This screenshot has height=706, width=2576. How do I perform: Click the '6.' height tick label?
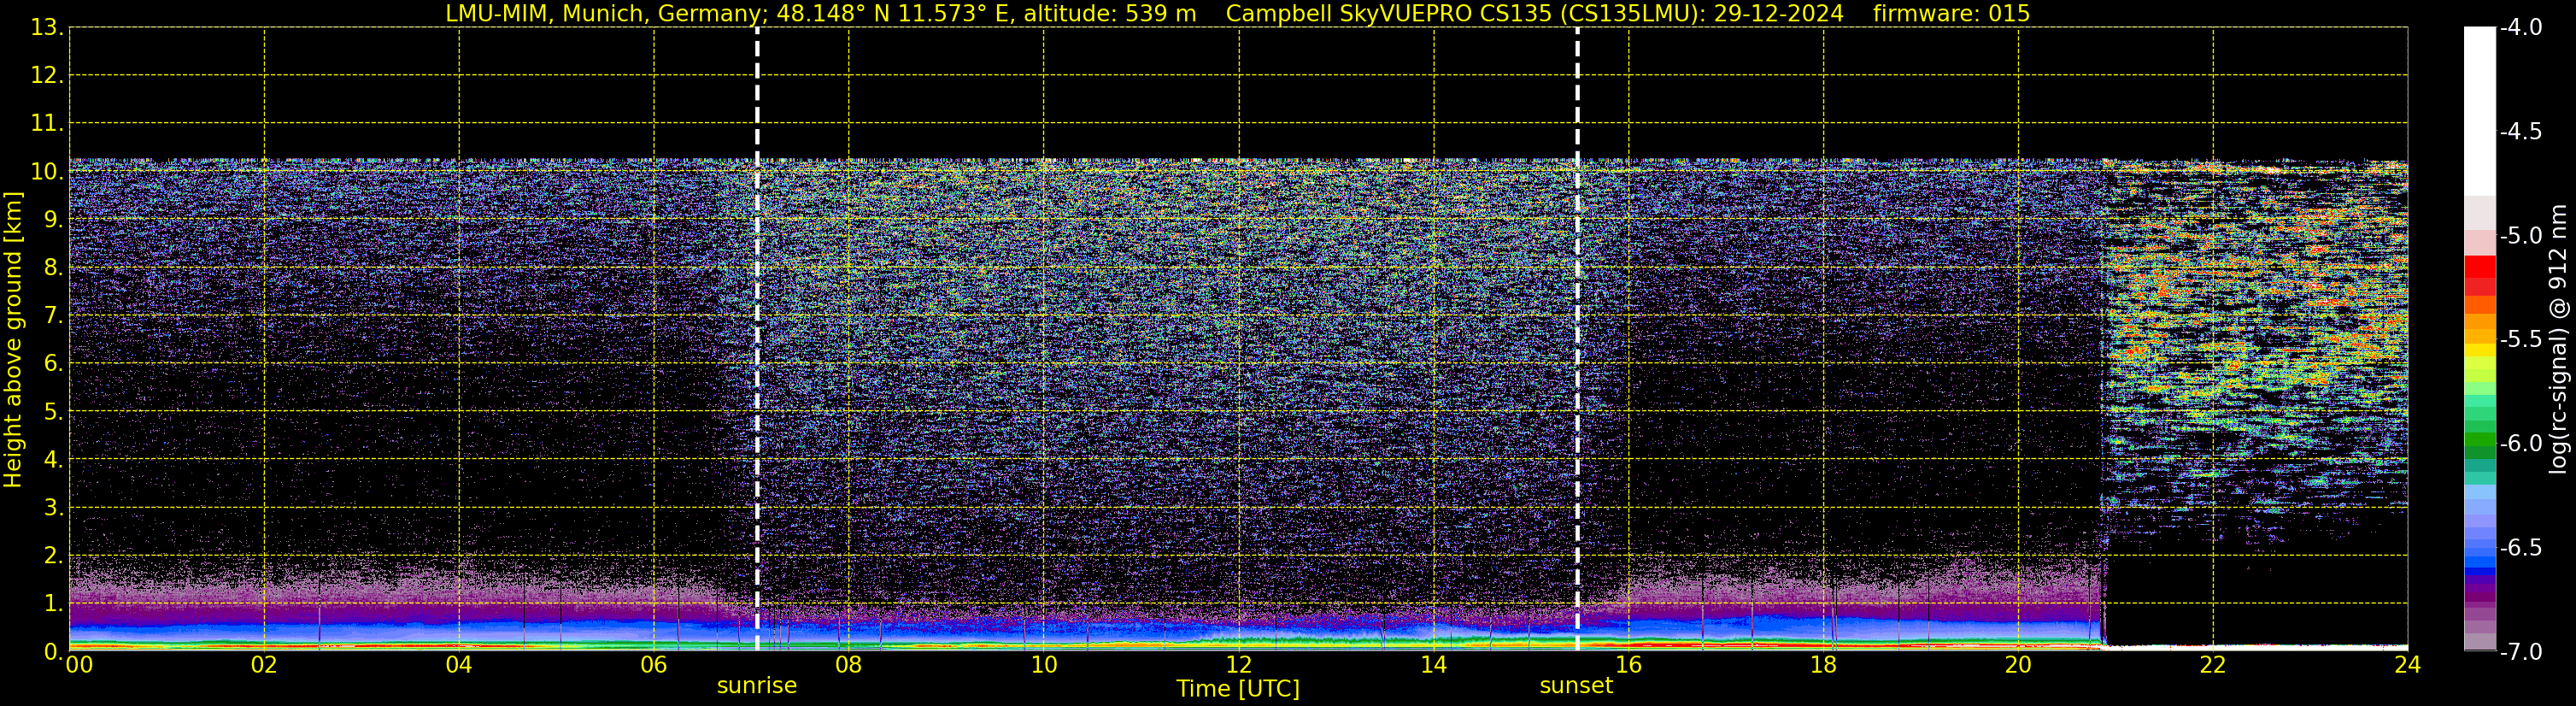[x=53, y=364]
